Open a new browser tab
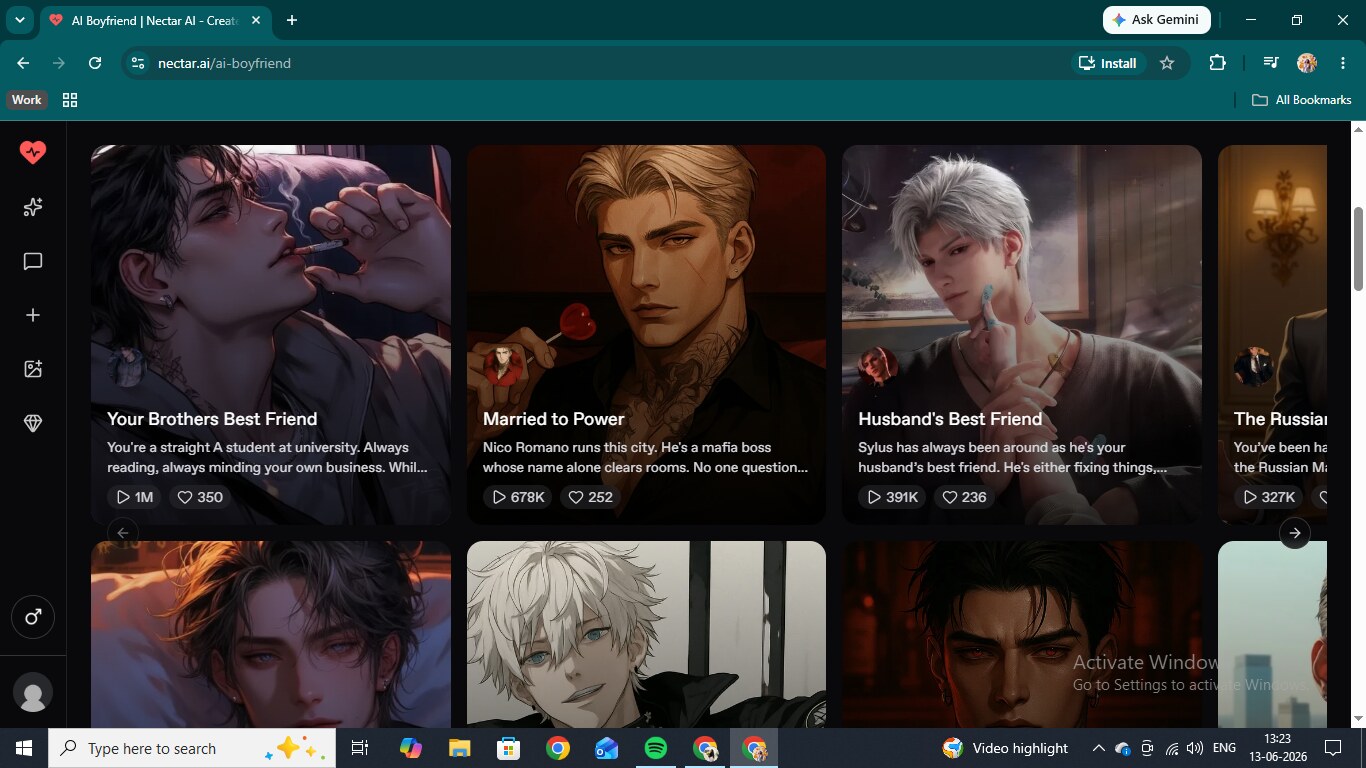Screen dimensions: 1366x768 click(x=292, y=20)
